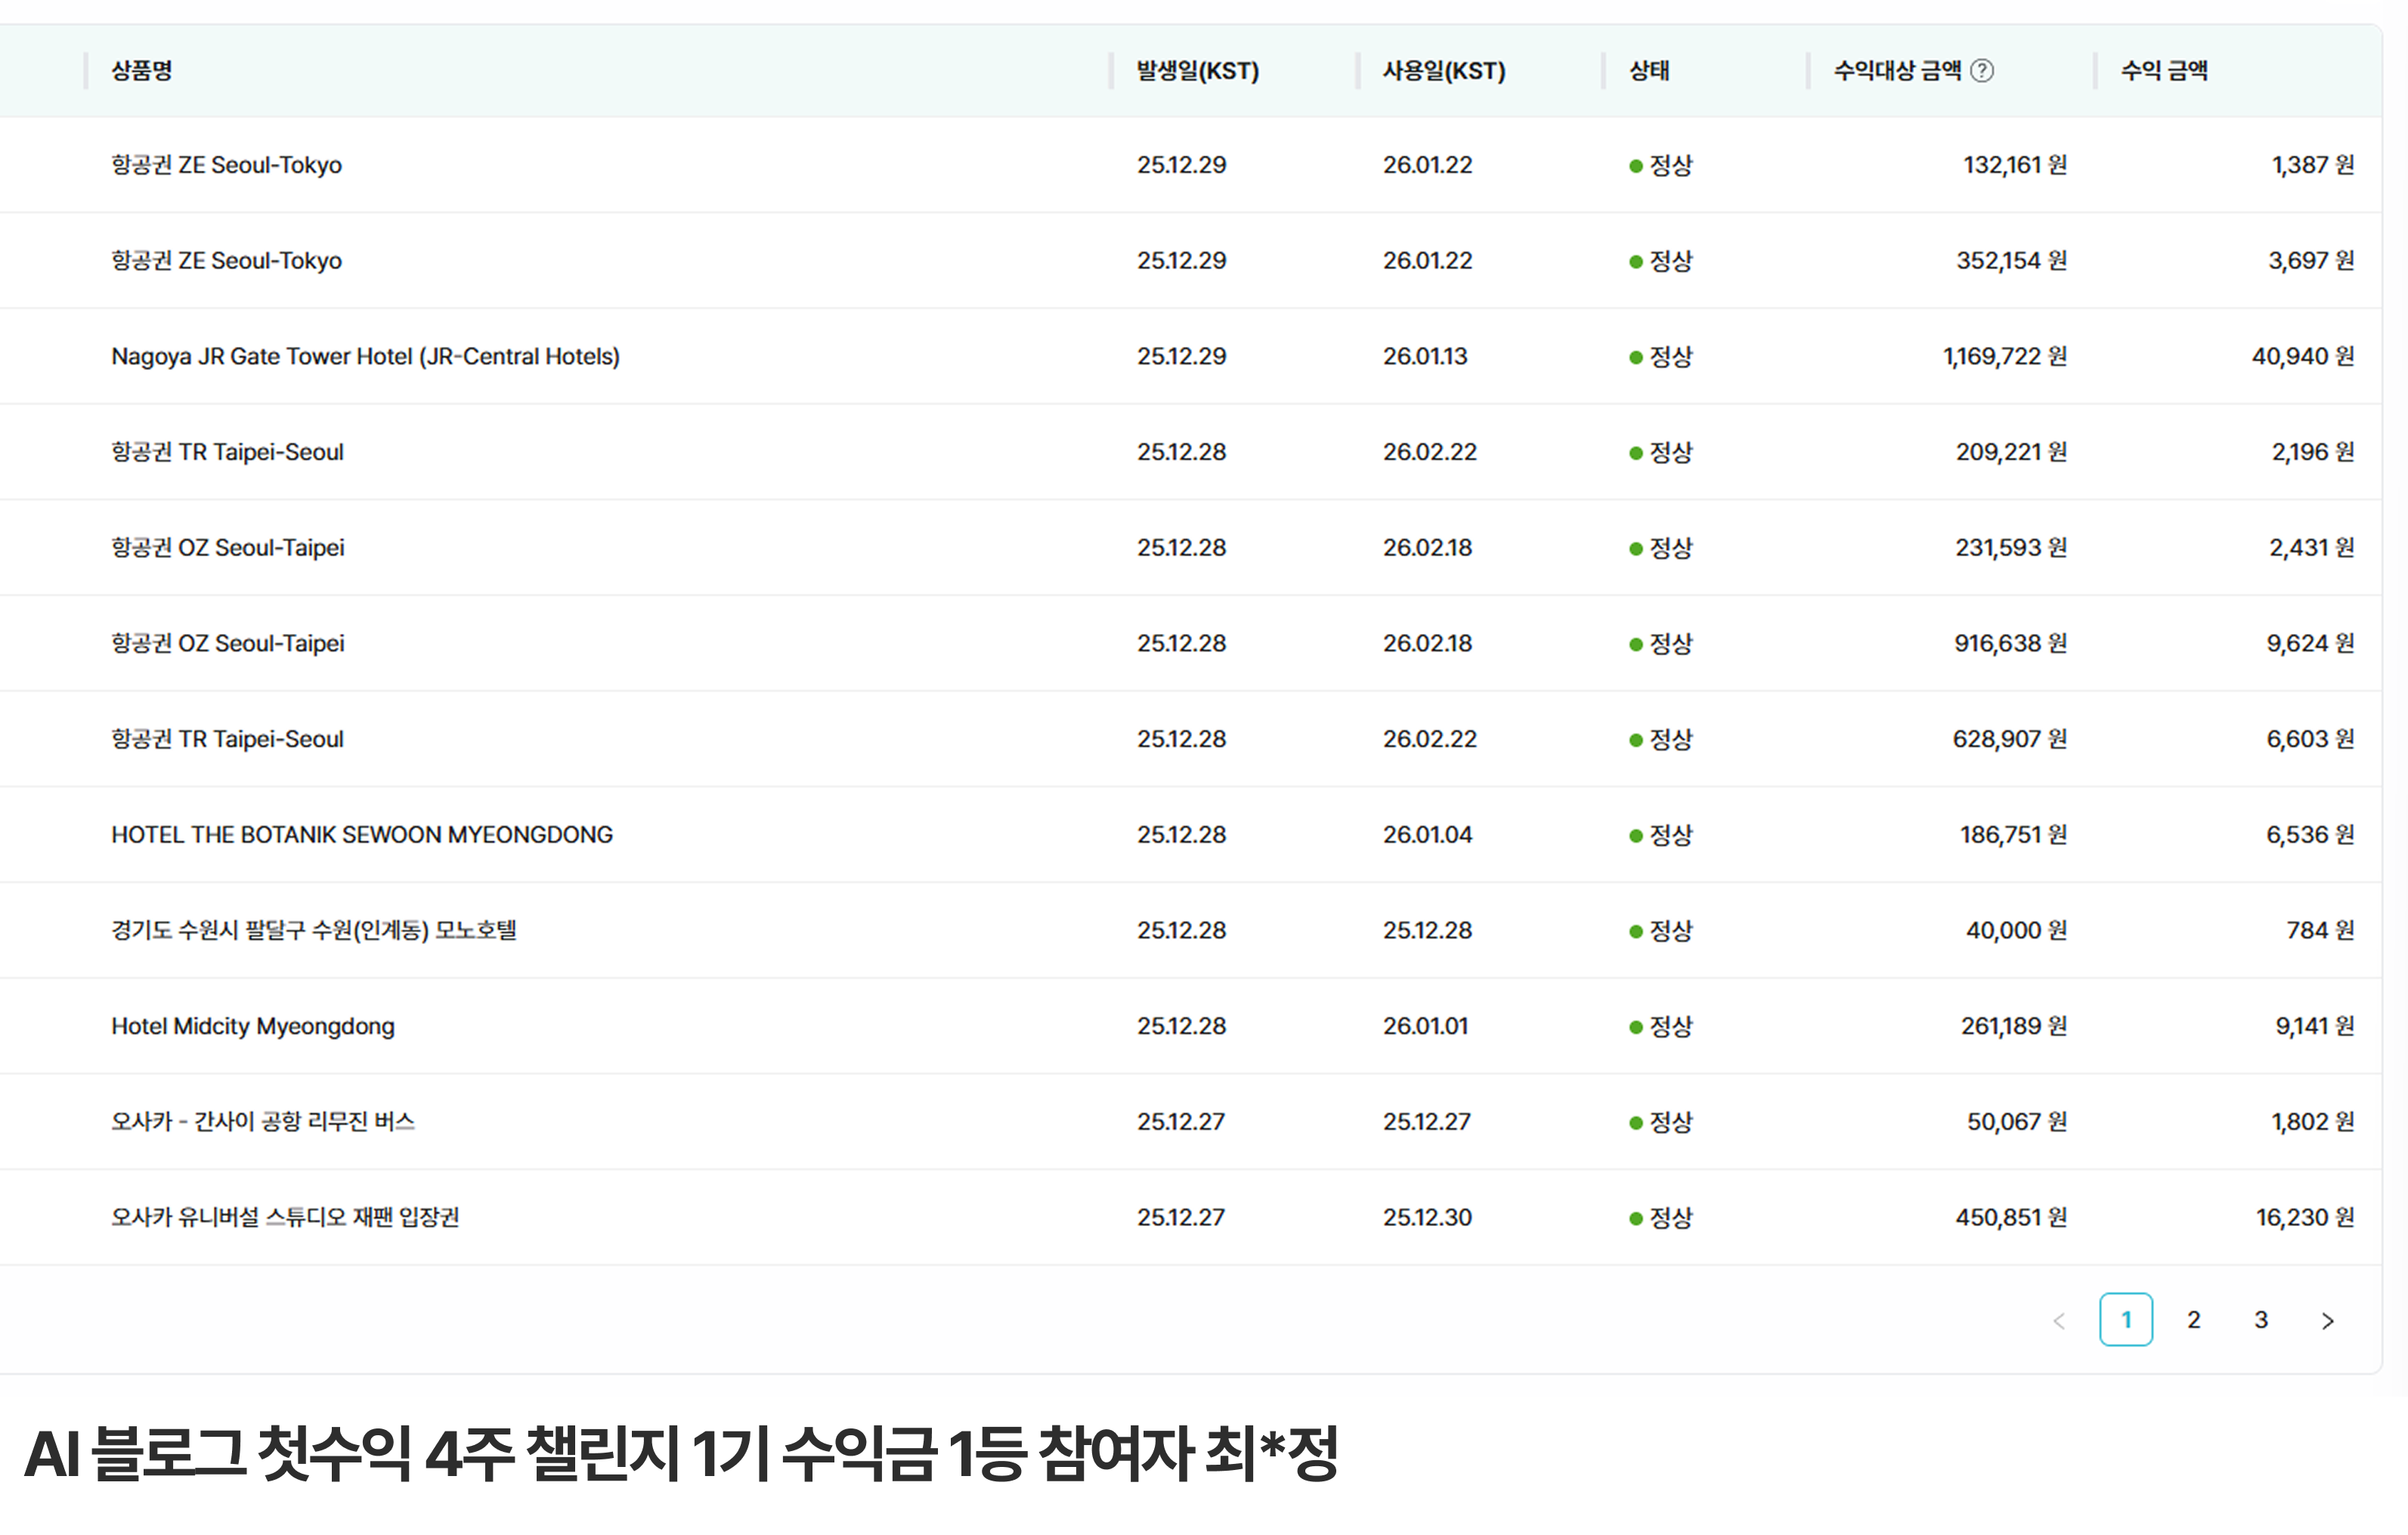This screenshot has width=2408, height=1535.
Task: Click 경기도 수원시 모노호텔 product name
Action: (x=314, y=930)
